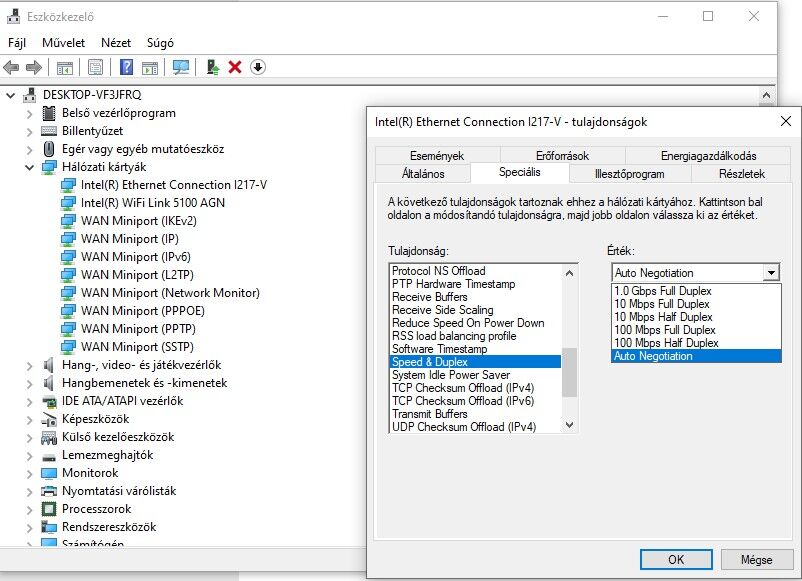The image size is (802, 581).
Task: Click the Processzorok CPU icon
Action: [49, 509]
